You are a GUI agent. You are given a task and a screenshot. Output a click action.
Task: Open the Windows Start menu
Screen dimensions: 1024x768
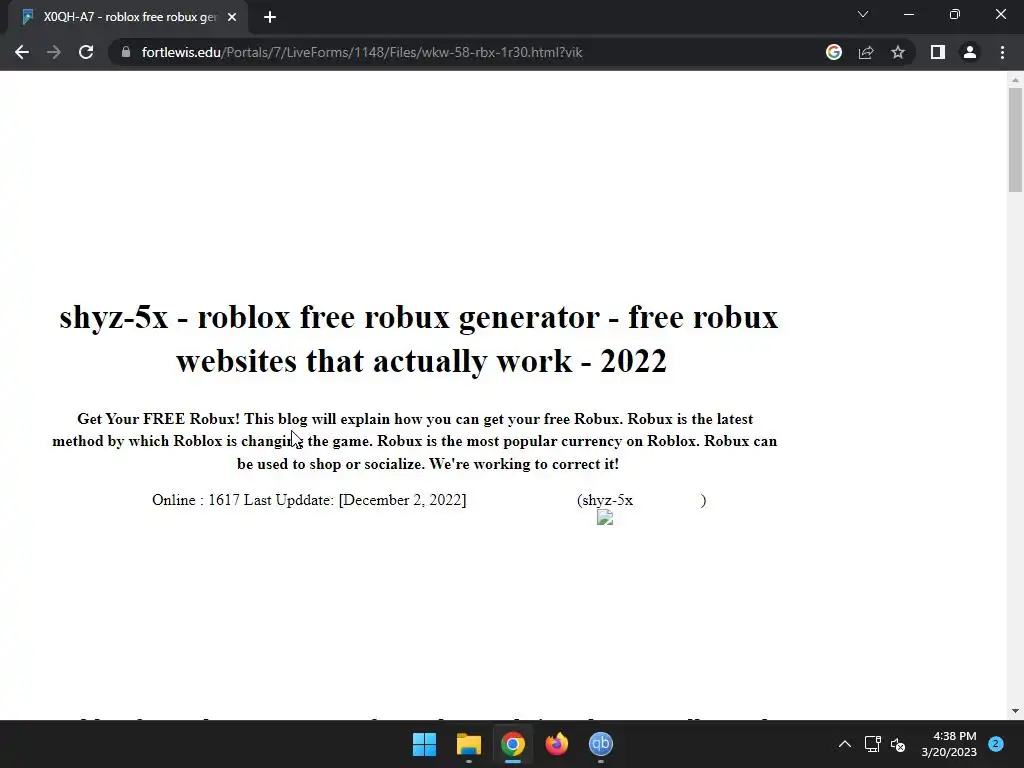click(x=424, y=744)
